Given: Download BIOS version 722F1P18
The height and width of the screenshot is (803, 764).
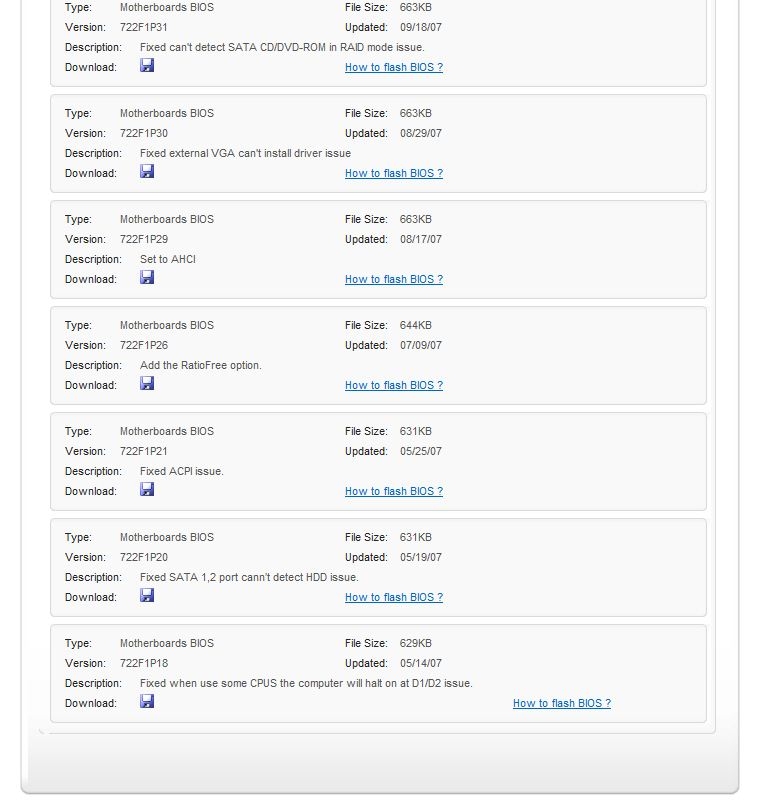Looking at the screenshot, I should [x=147, y=702].
